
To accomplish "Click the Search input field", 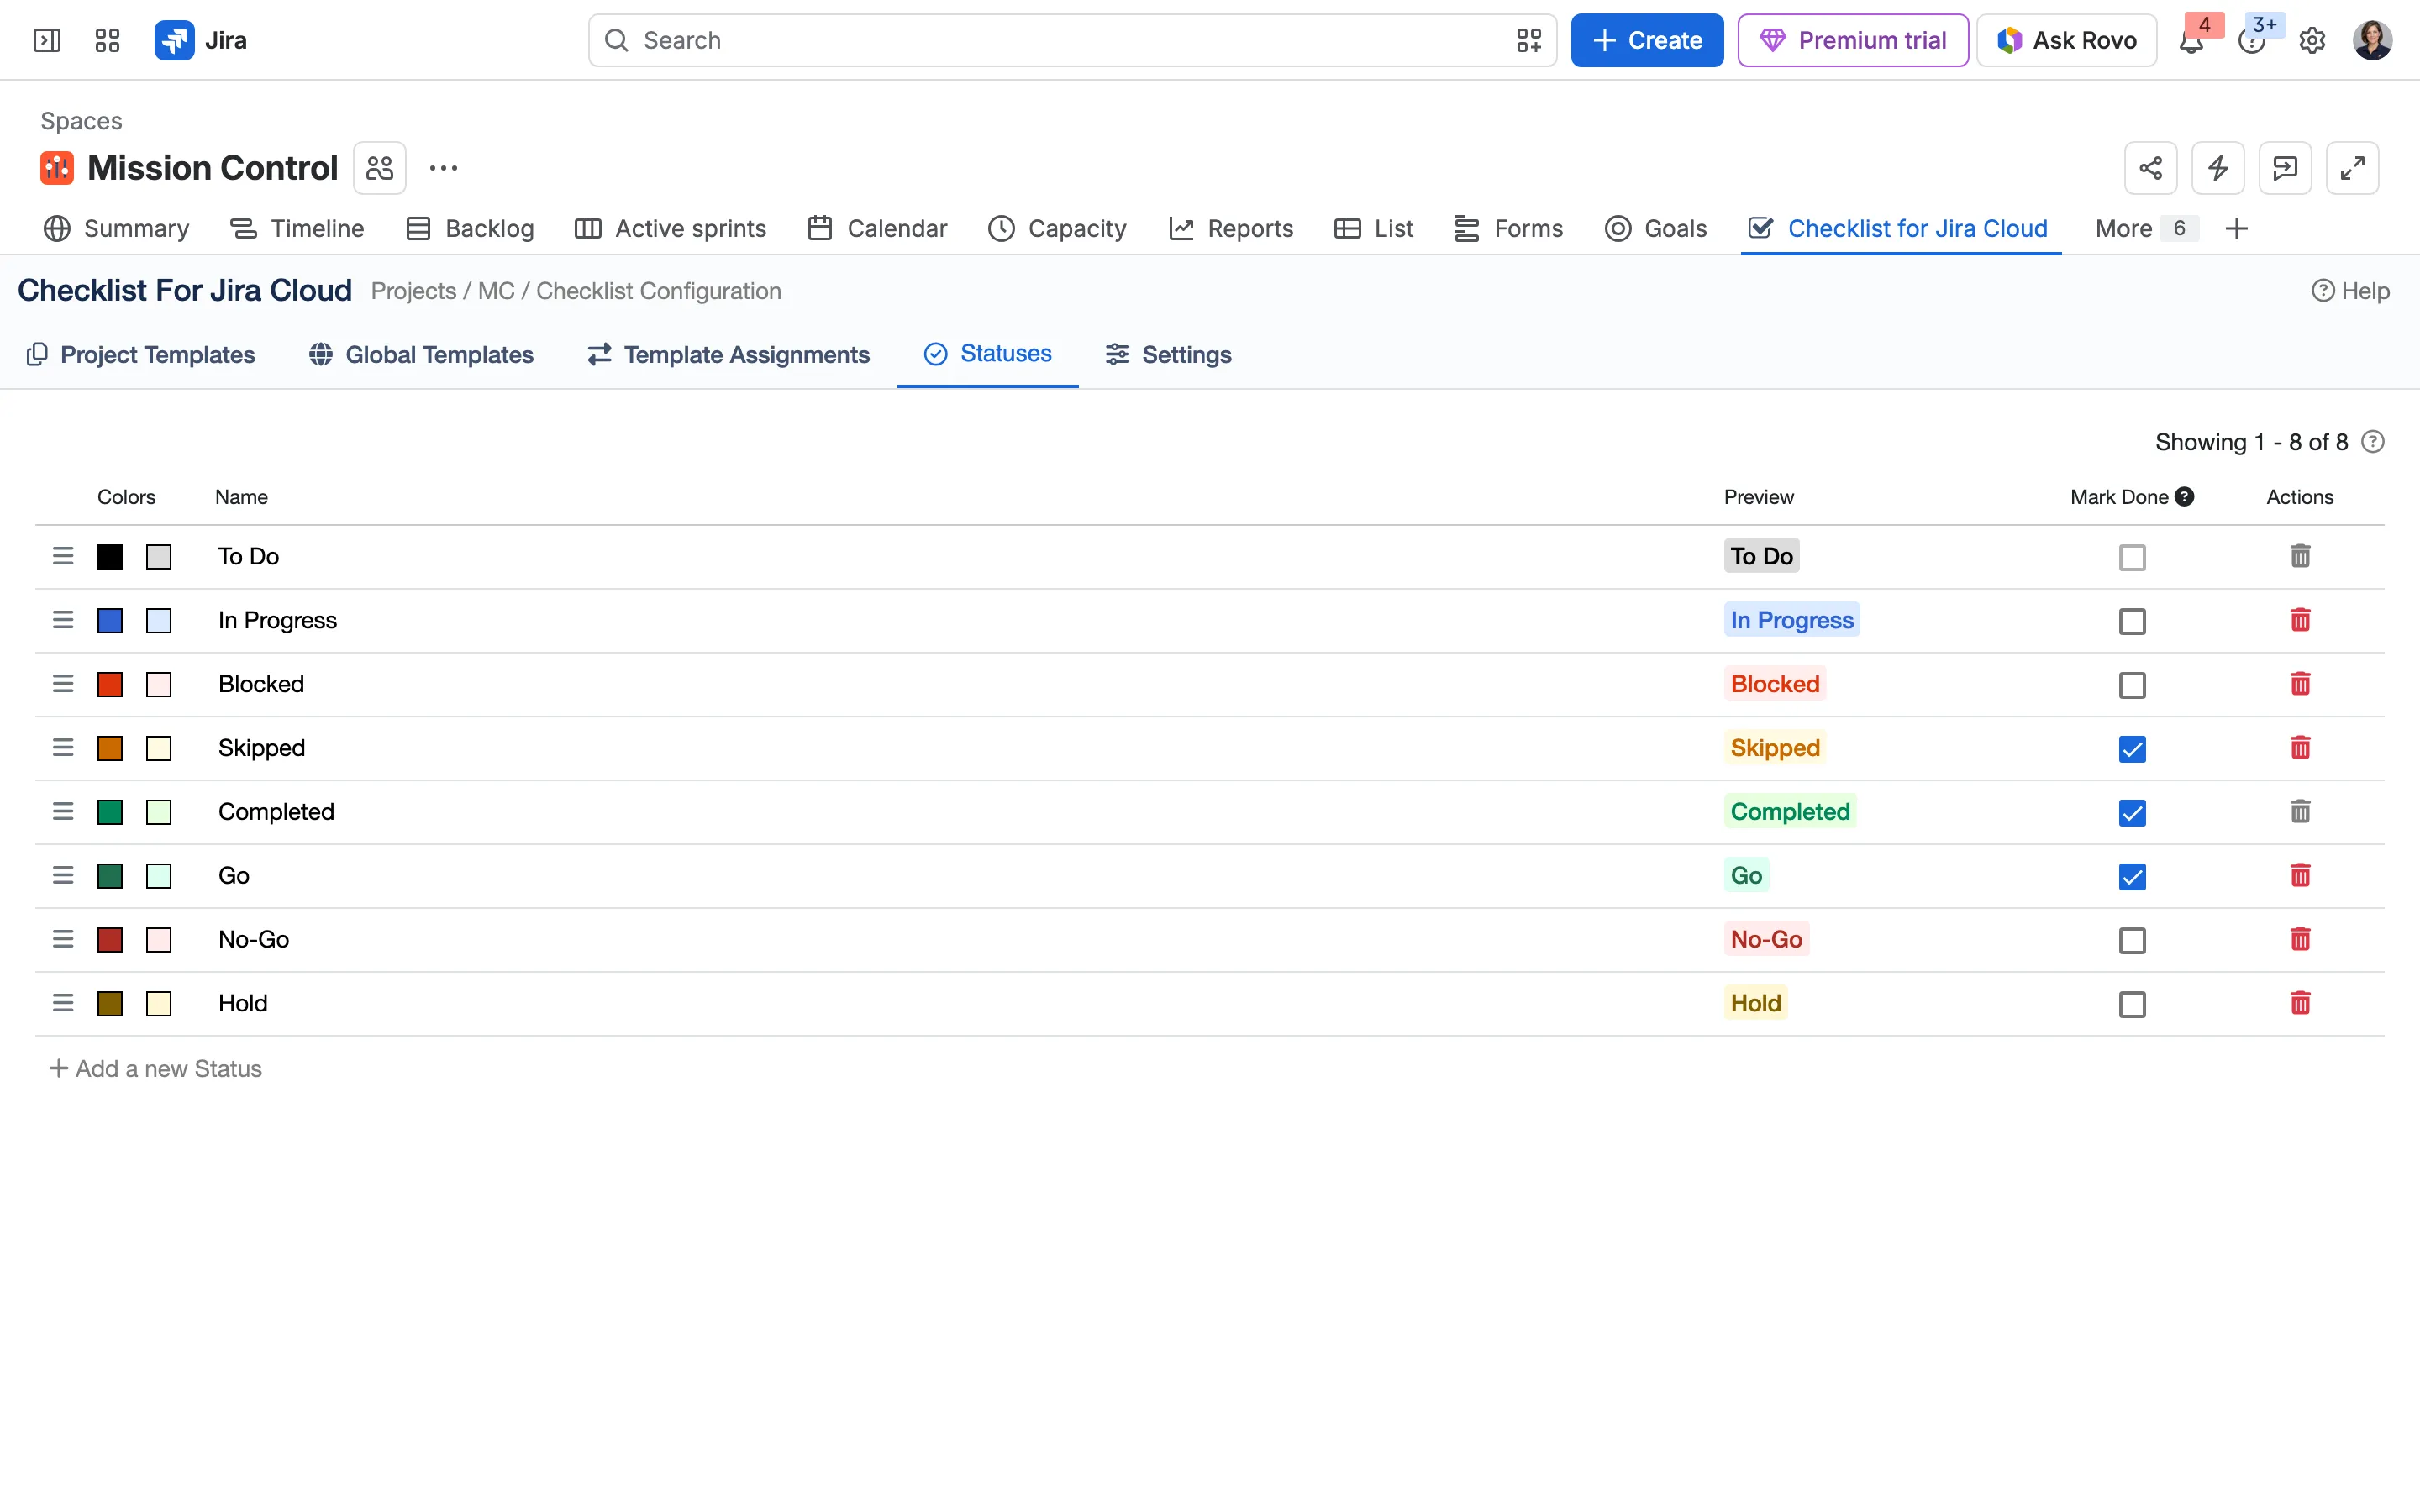I will (1072, 40).
